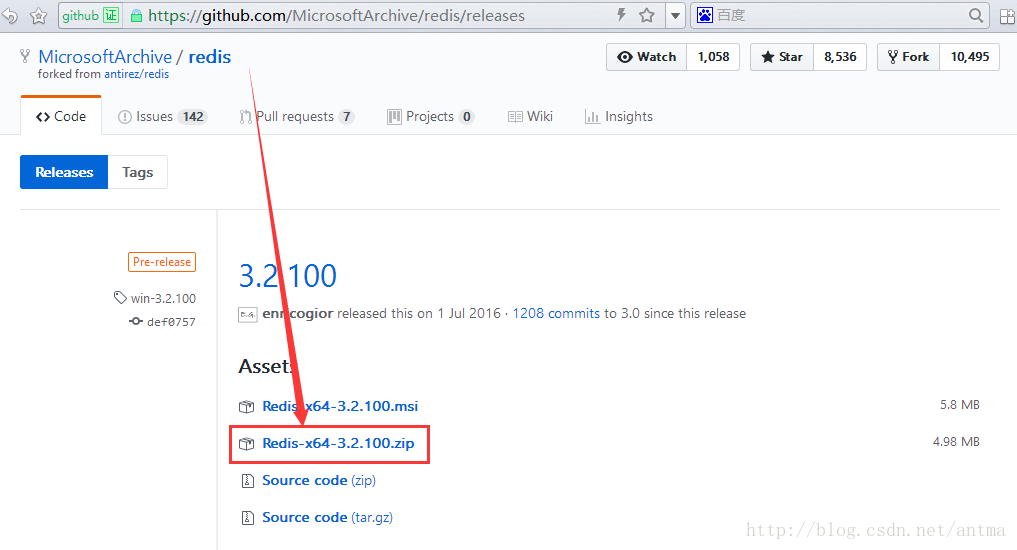Click the lightning bolt icon in the address bar
The image size is (1017, 550).
(x=621, y=15)
